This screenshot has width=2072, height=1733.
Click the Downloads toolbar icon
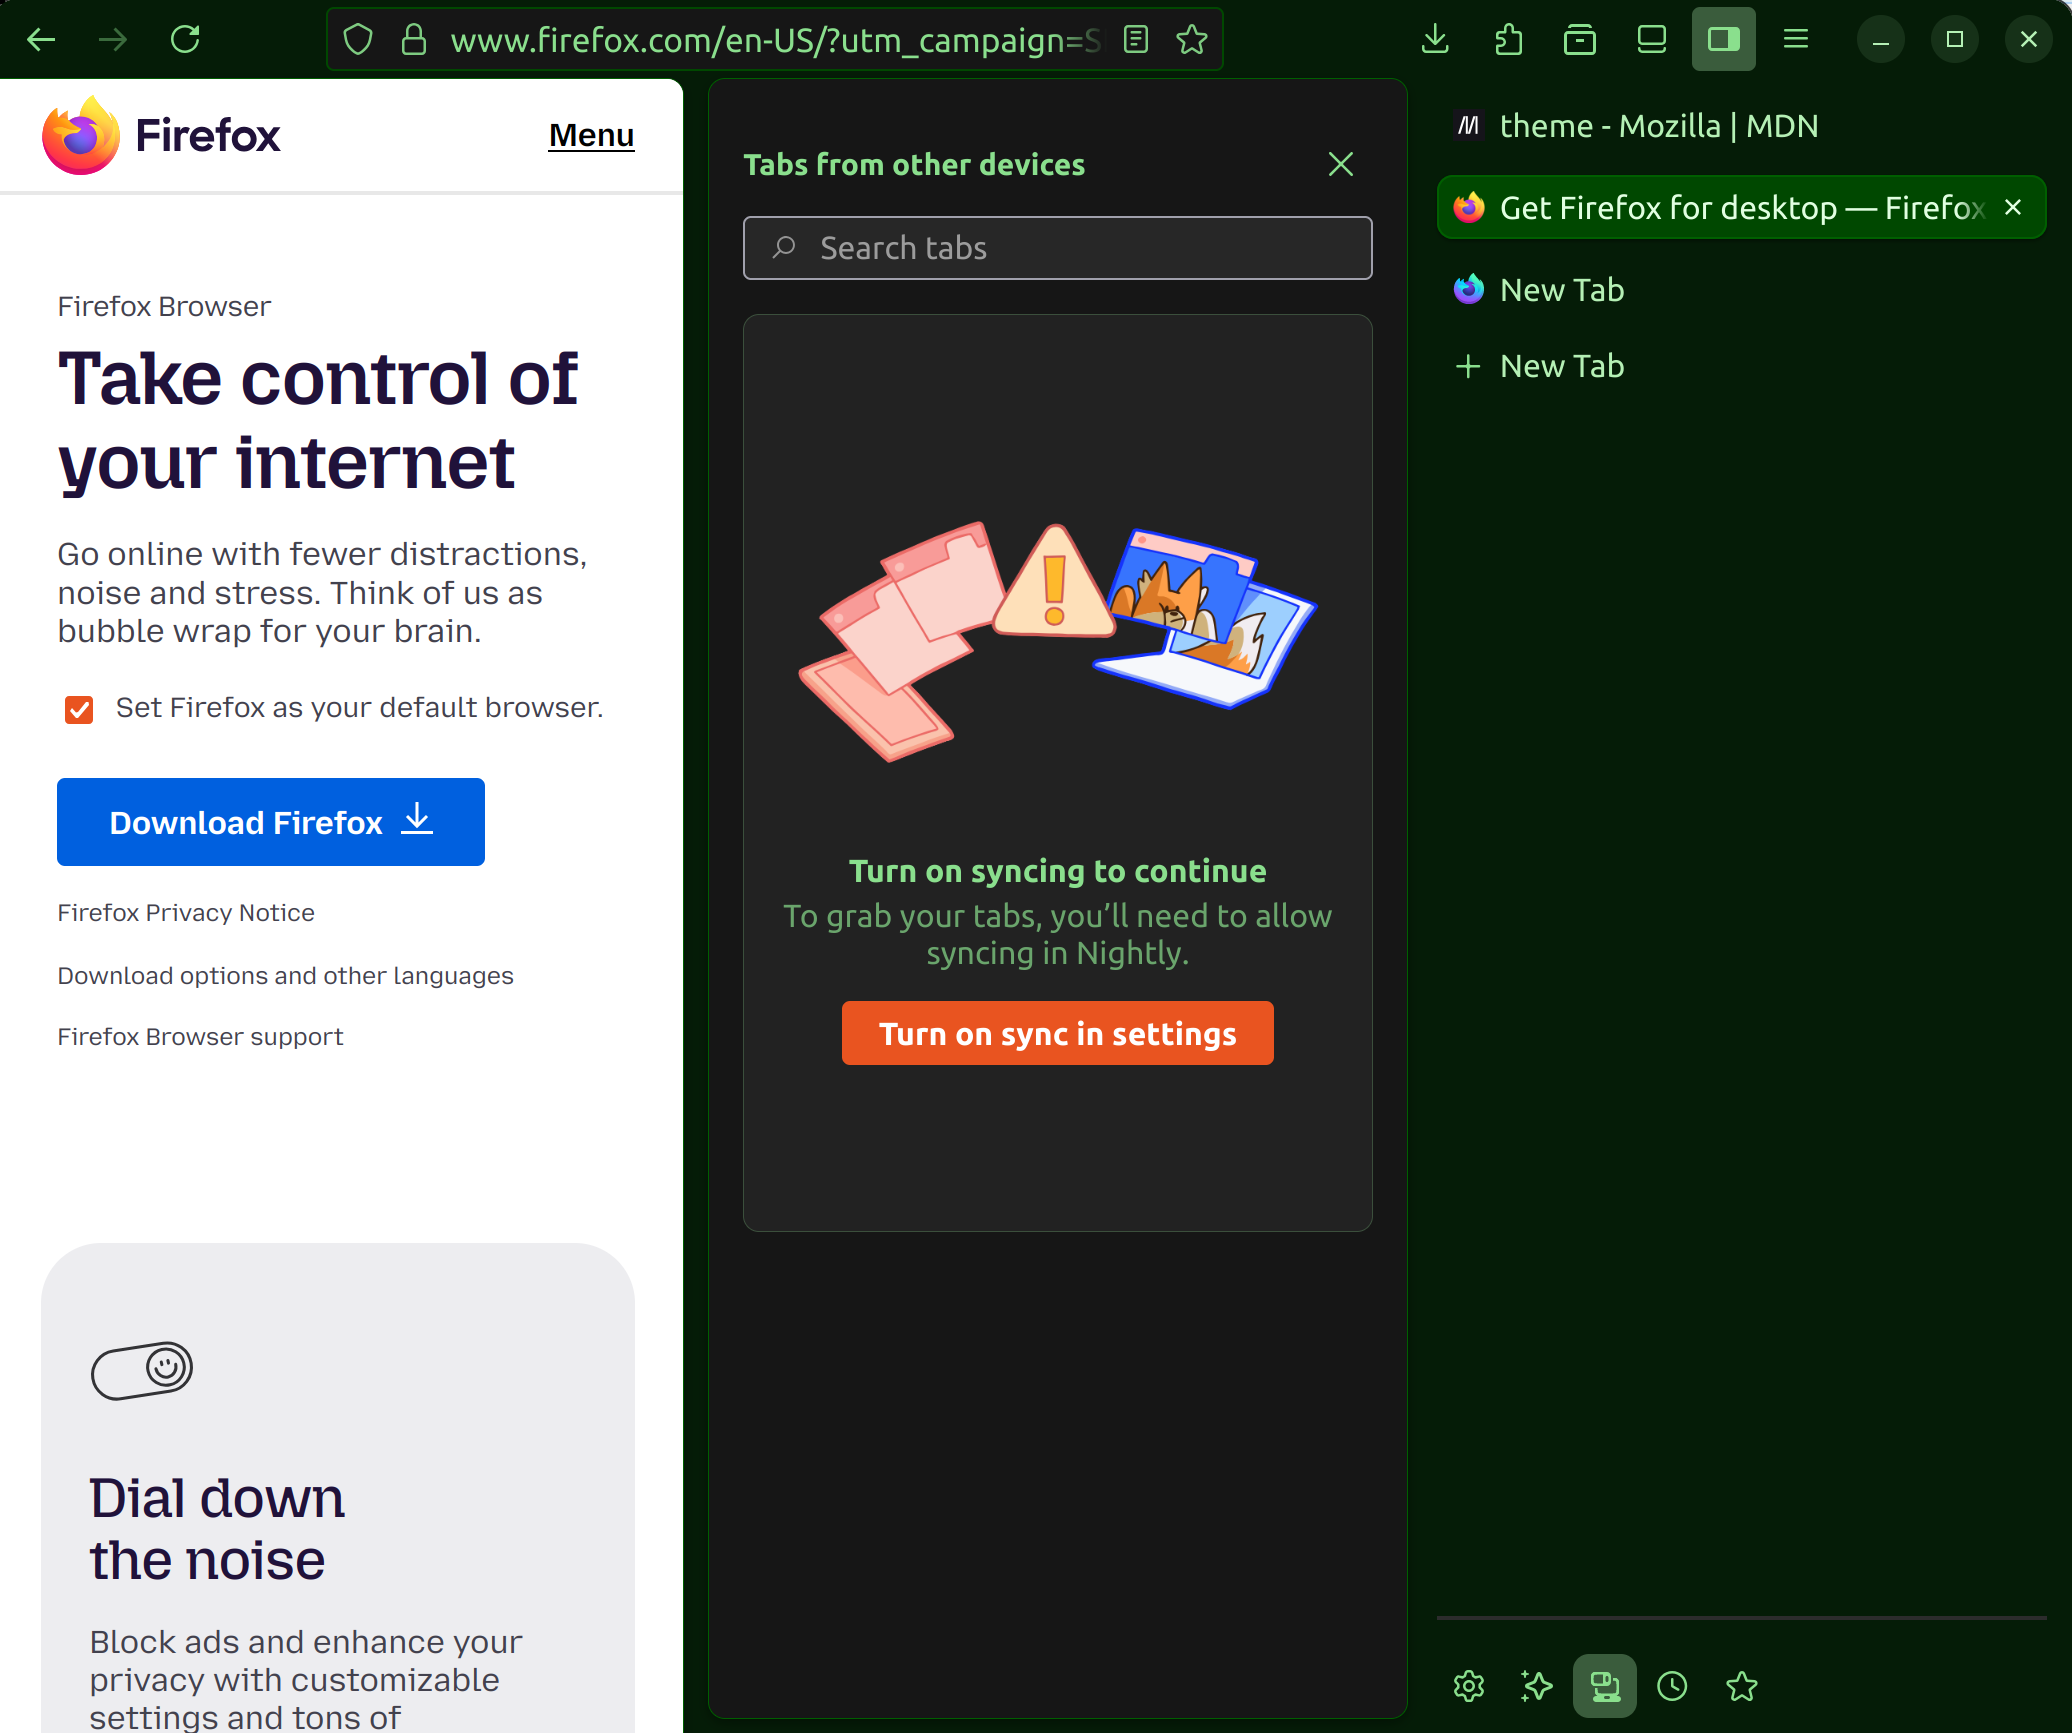[x=1435, y=40]
